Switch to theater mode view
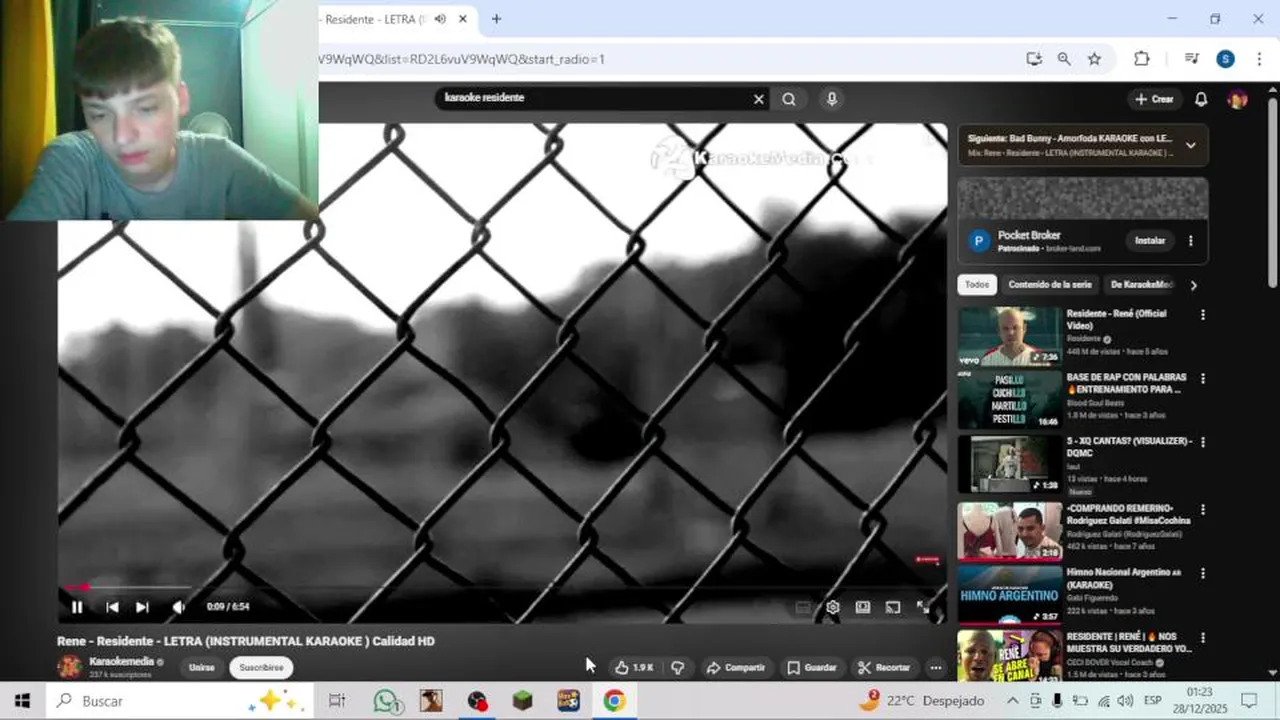Image resolution: width=1280 pixels, height=720 pixels. click(x=862, y=607)
